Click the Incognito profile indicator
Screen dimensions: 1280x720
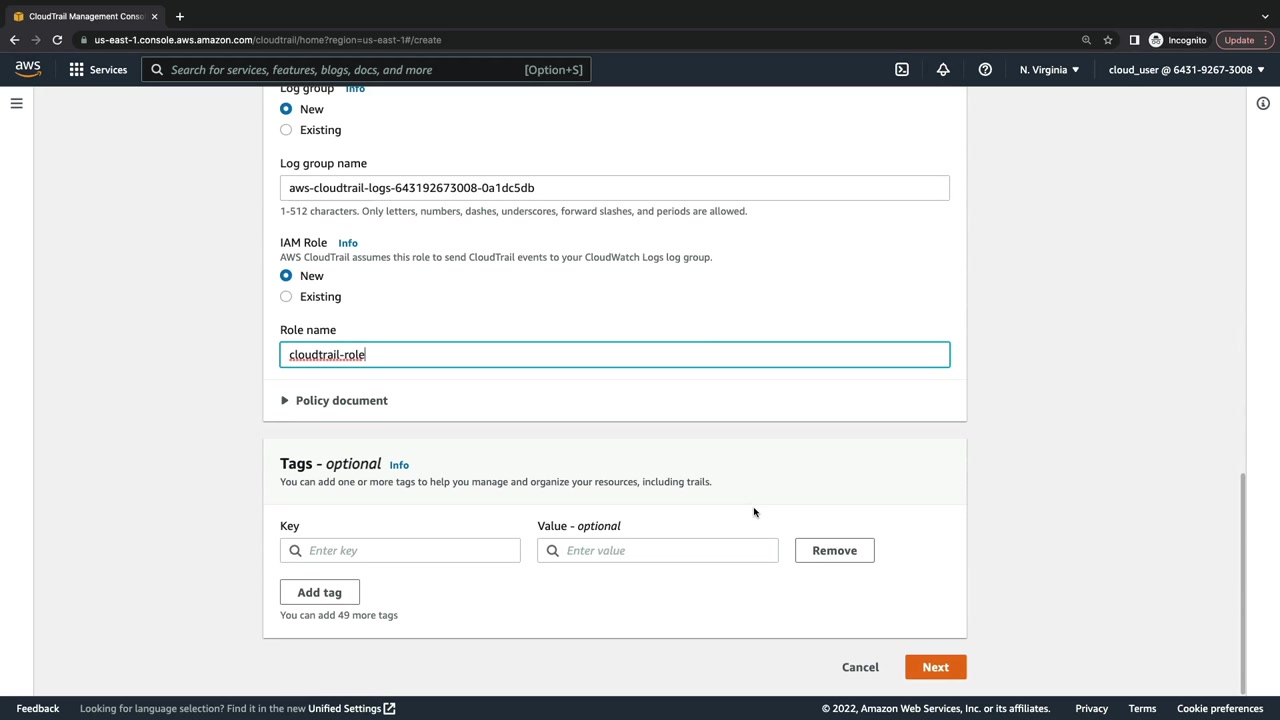point(1178,40)
